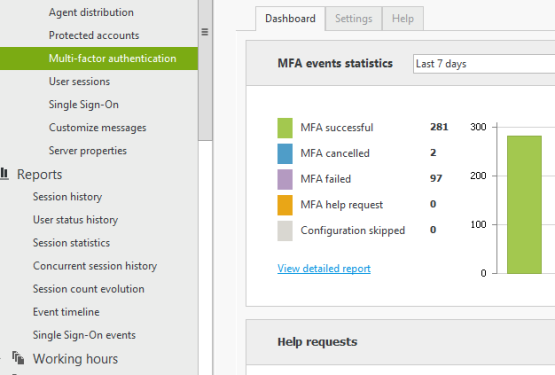Click the green MFA successful legend swatch
Screen dimensions: 555x375
coord(285,128)
